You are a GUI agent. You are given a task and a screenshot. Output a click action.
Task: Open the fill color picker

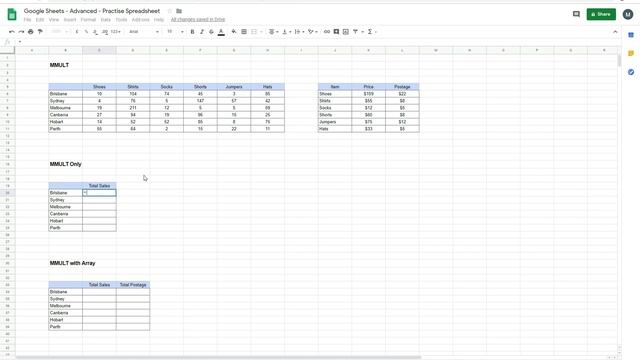(x=234, y=31)
